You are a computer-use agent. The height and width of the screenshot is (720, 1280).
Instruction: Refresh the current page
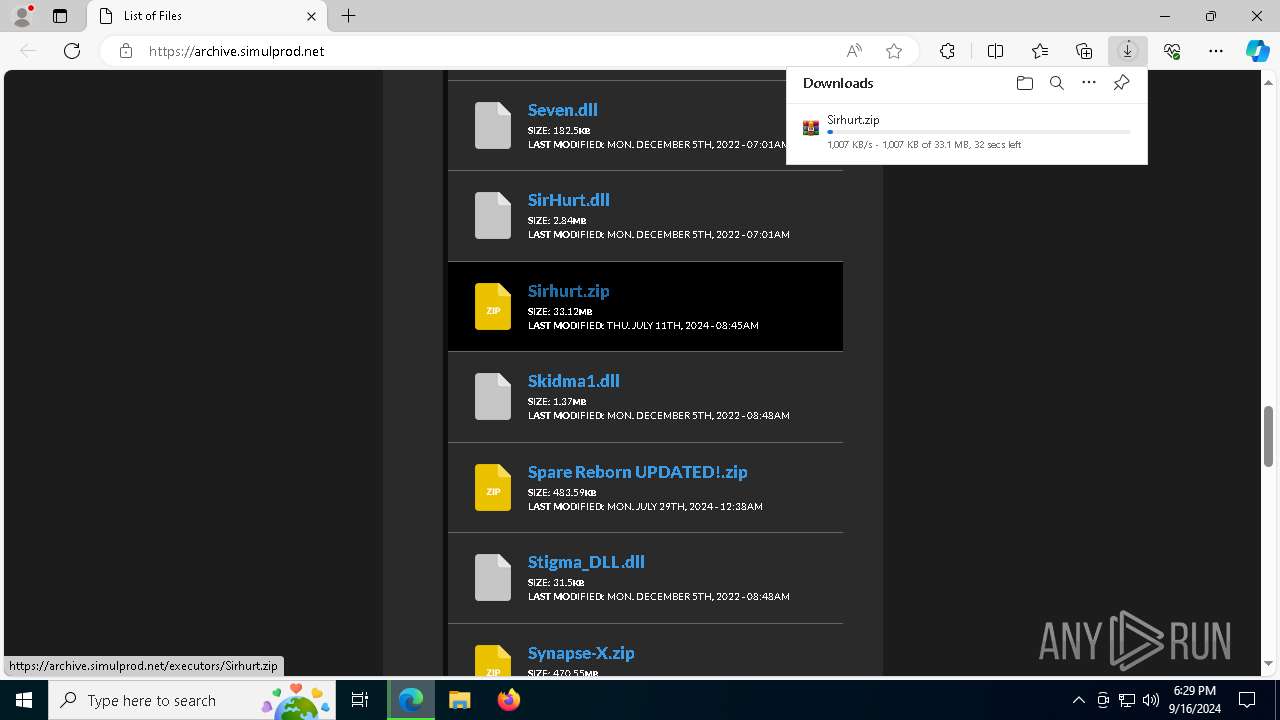(x=72, y=51)
